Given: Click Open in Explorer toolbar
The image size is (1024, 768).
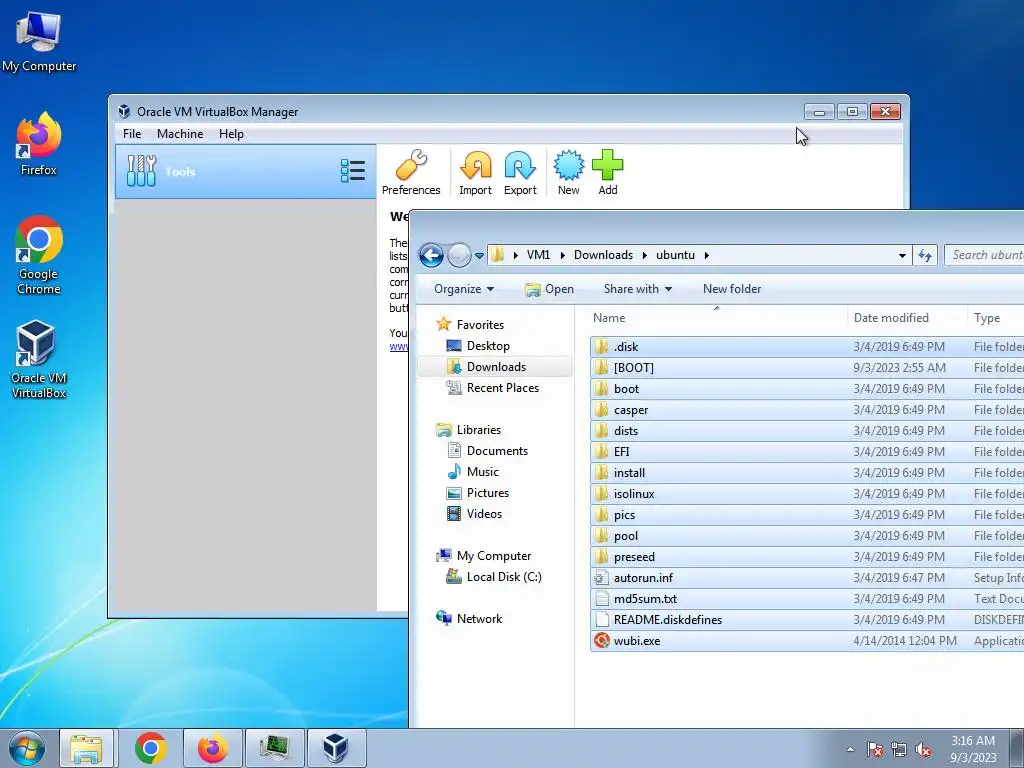Looking at the screenshot, I should tap(549, 289).
